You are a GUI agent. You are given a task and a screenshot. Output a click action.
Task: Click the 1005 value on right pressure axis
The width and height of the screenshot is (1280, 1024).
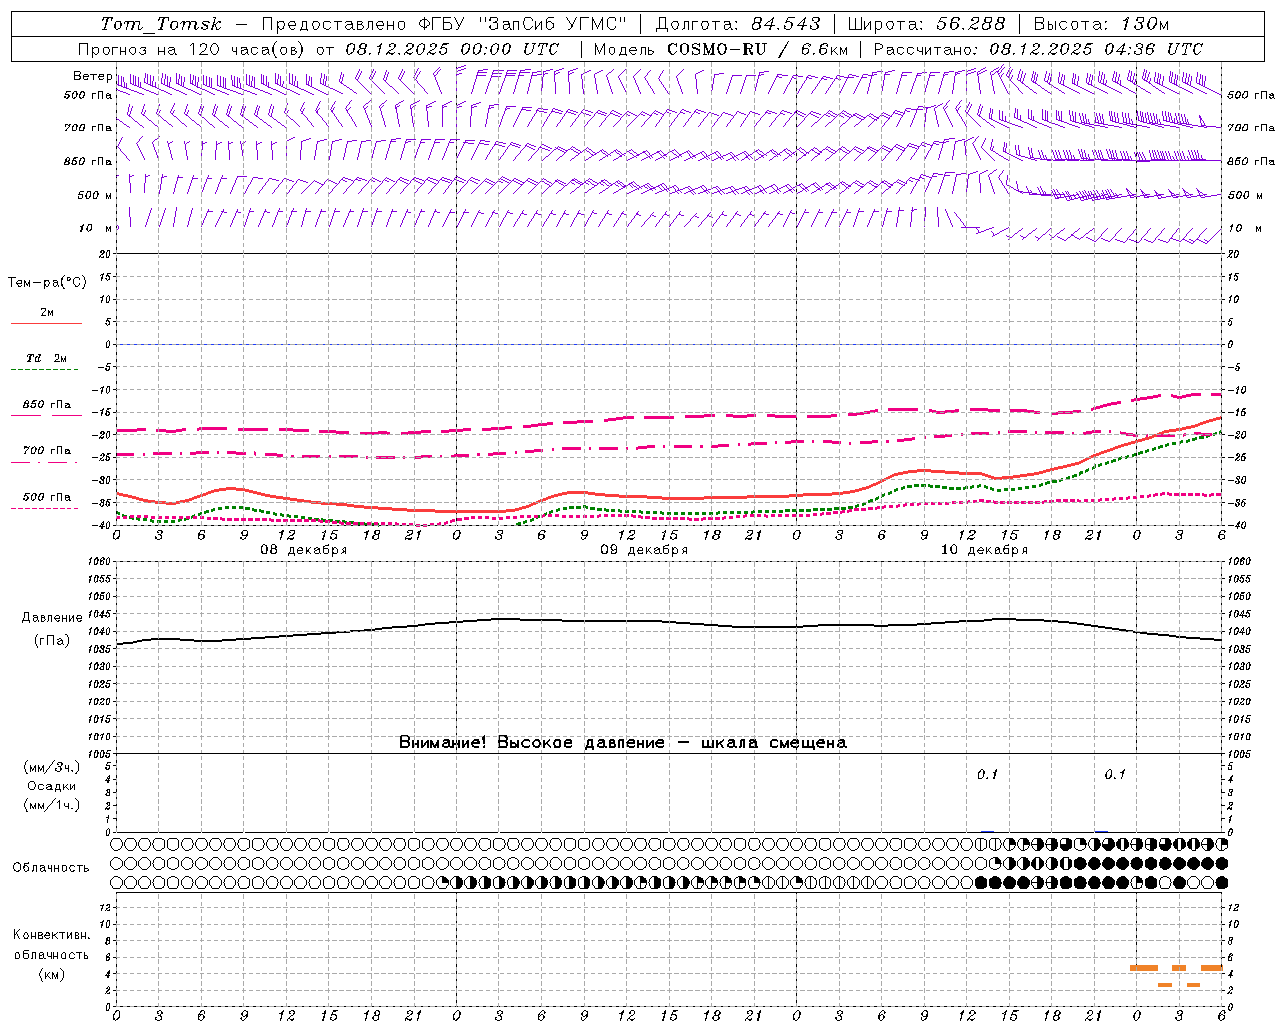coord(1239,753)
